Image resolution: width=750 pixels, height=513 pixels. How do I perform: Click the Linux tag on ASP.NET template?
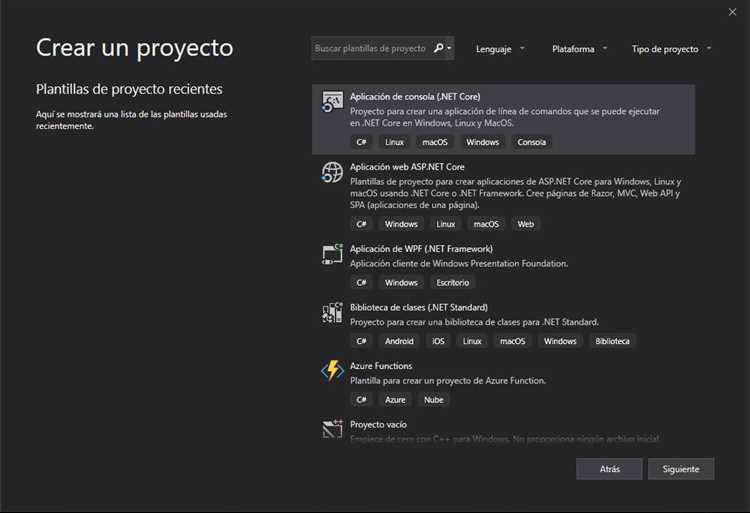tap(446, 224)
